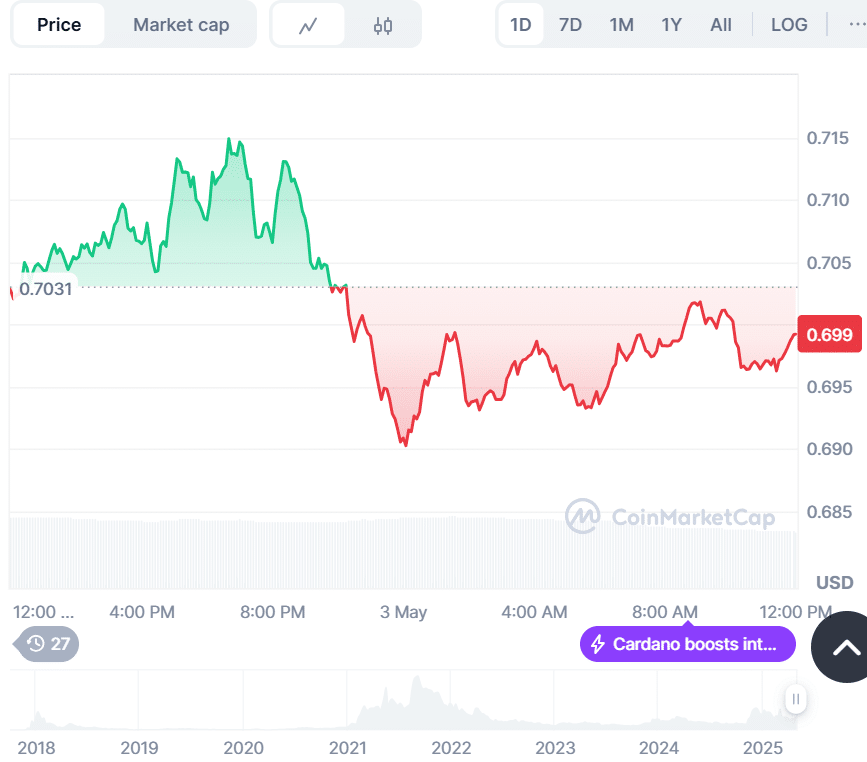
Task: Click the 2022 year on range selector
Action: (451, 748)
